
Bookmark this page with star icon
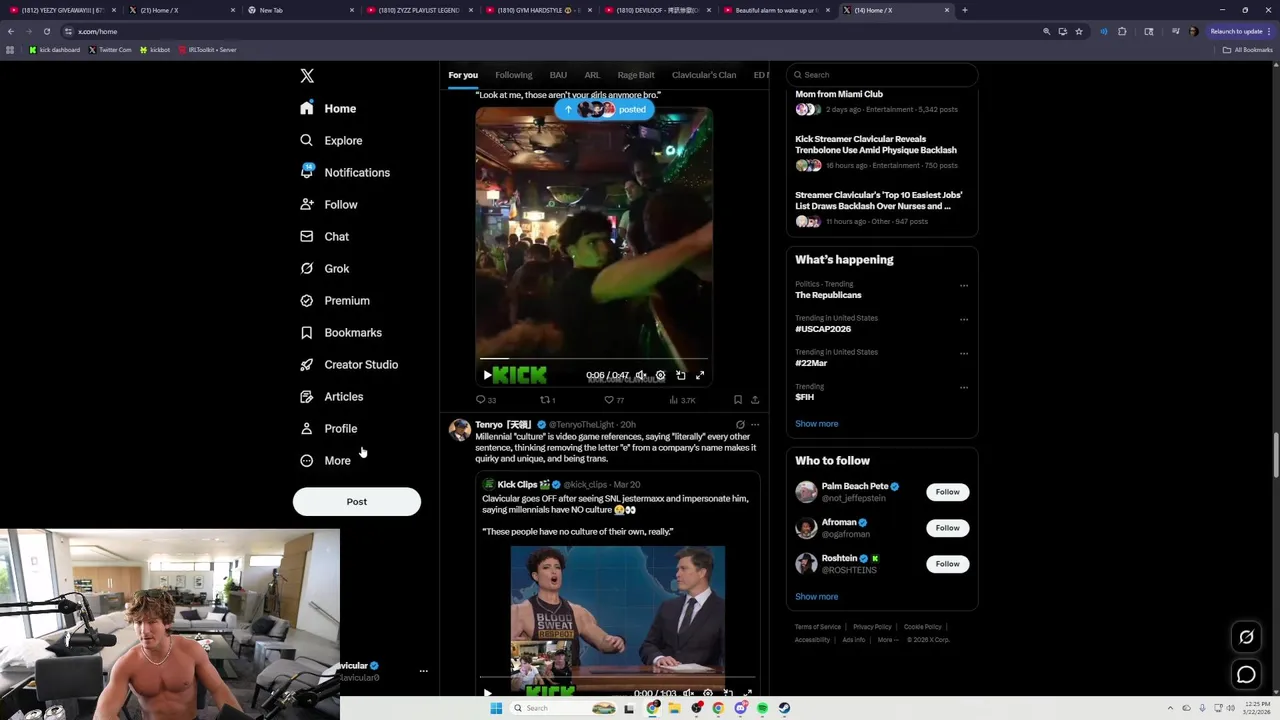(x=1079, y=31)
